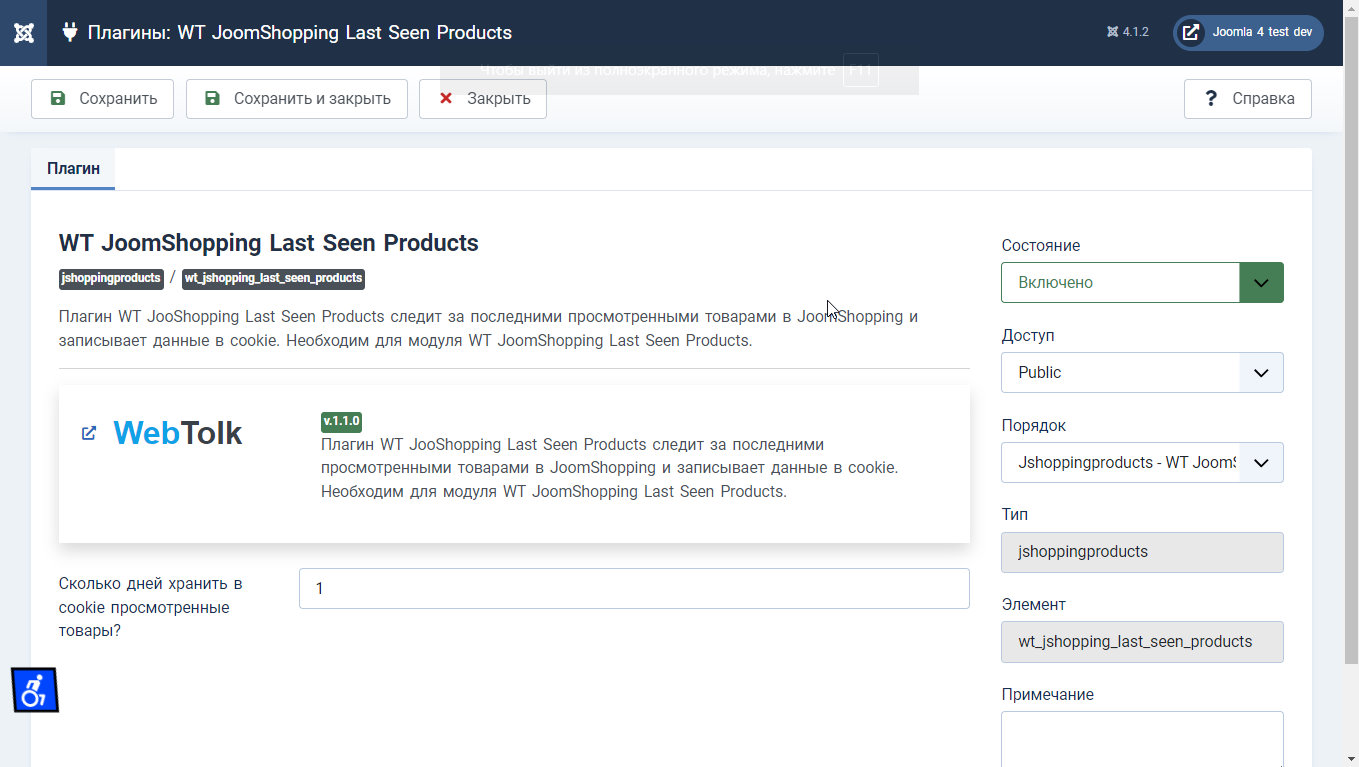Image resolution: width=1359 pixels, height=767 pixels.
Task: Click into the Примечание note text field
Action: pyautogui.click(x=1141, y=738)
